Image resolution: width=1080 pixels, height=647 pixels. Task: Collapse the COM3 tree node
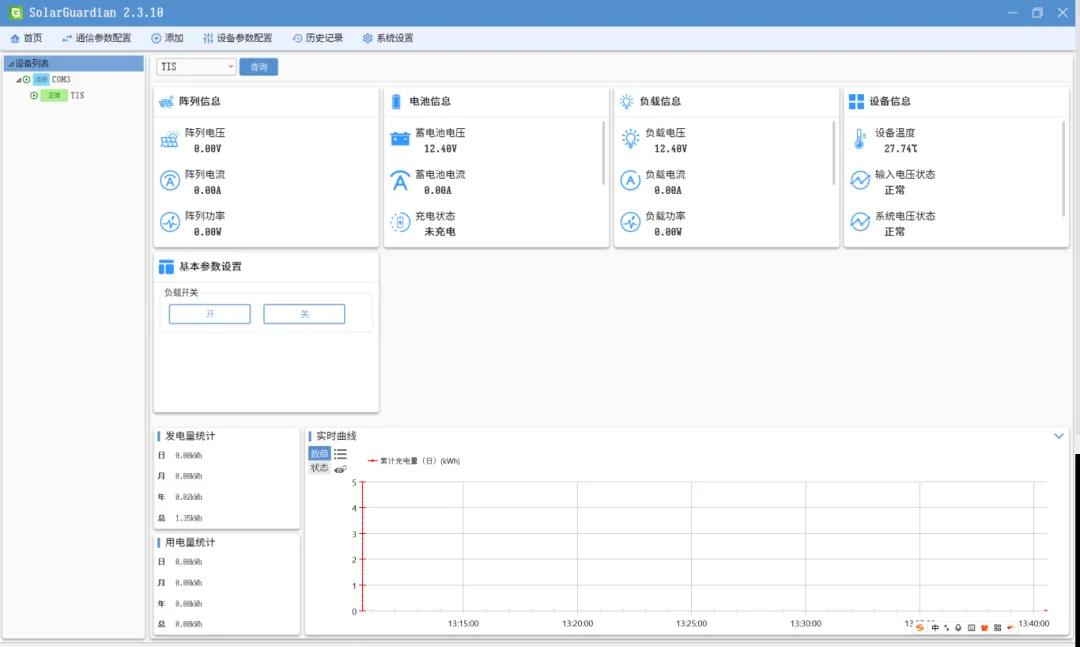click(18, 80)
